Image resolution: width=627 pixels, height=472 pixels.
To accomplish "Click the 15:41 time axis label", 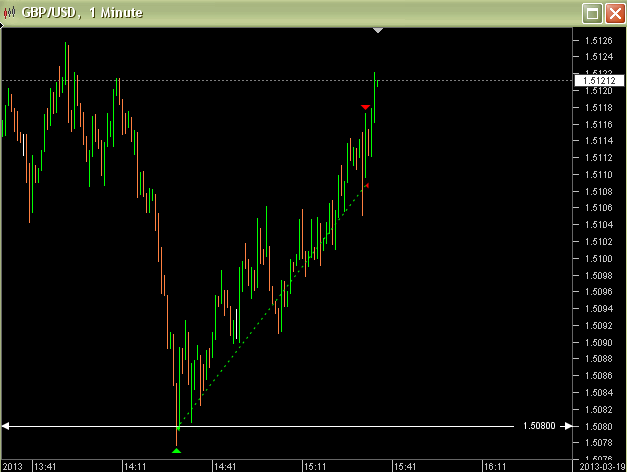I will pyautogui.click(x=405, y=466).
